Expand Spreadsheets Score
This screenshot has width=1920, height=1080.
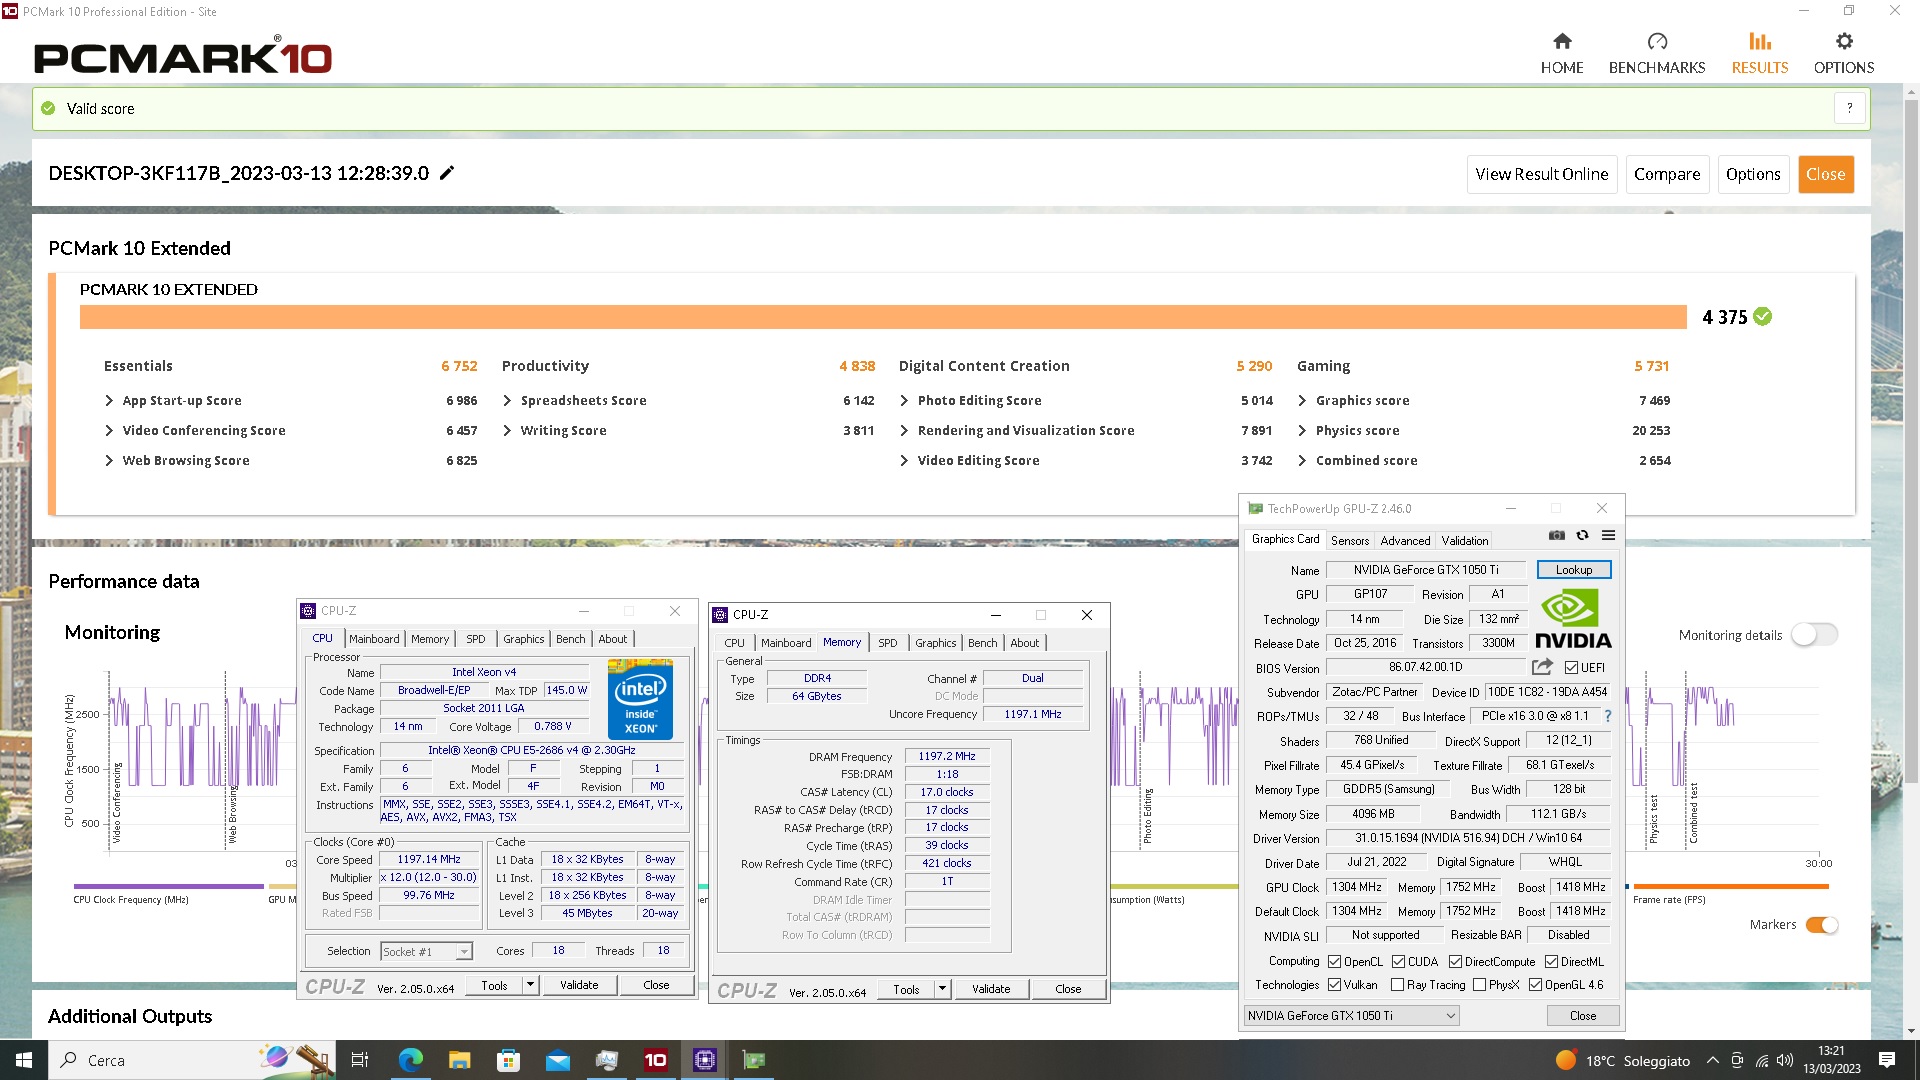(x=507, y=400)
